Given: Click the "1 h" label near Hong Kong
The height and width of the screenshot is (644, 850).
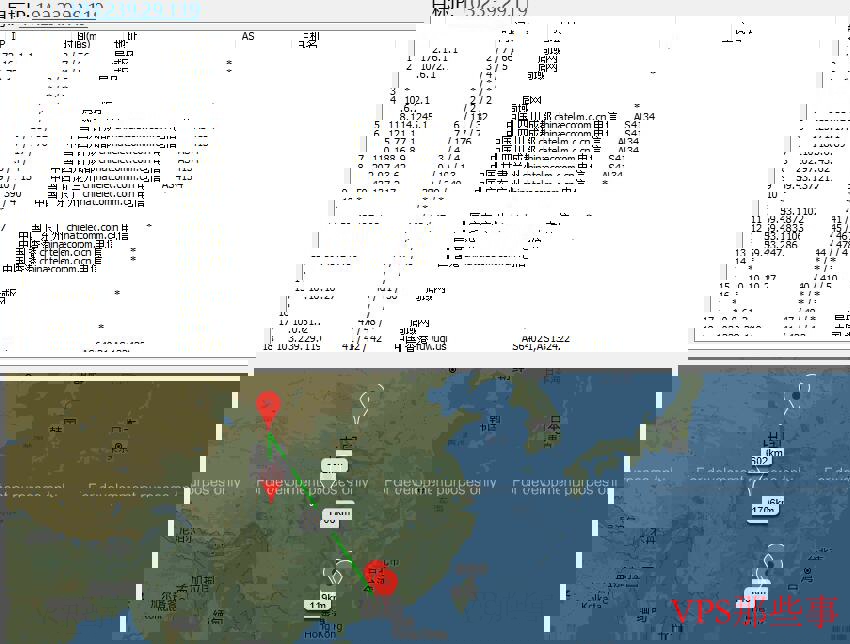Looking at the screenshot, I should 318,604.
